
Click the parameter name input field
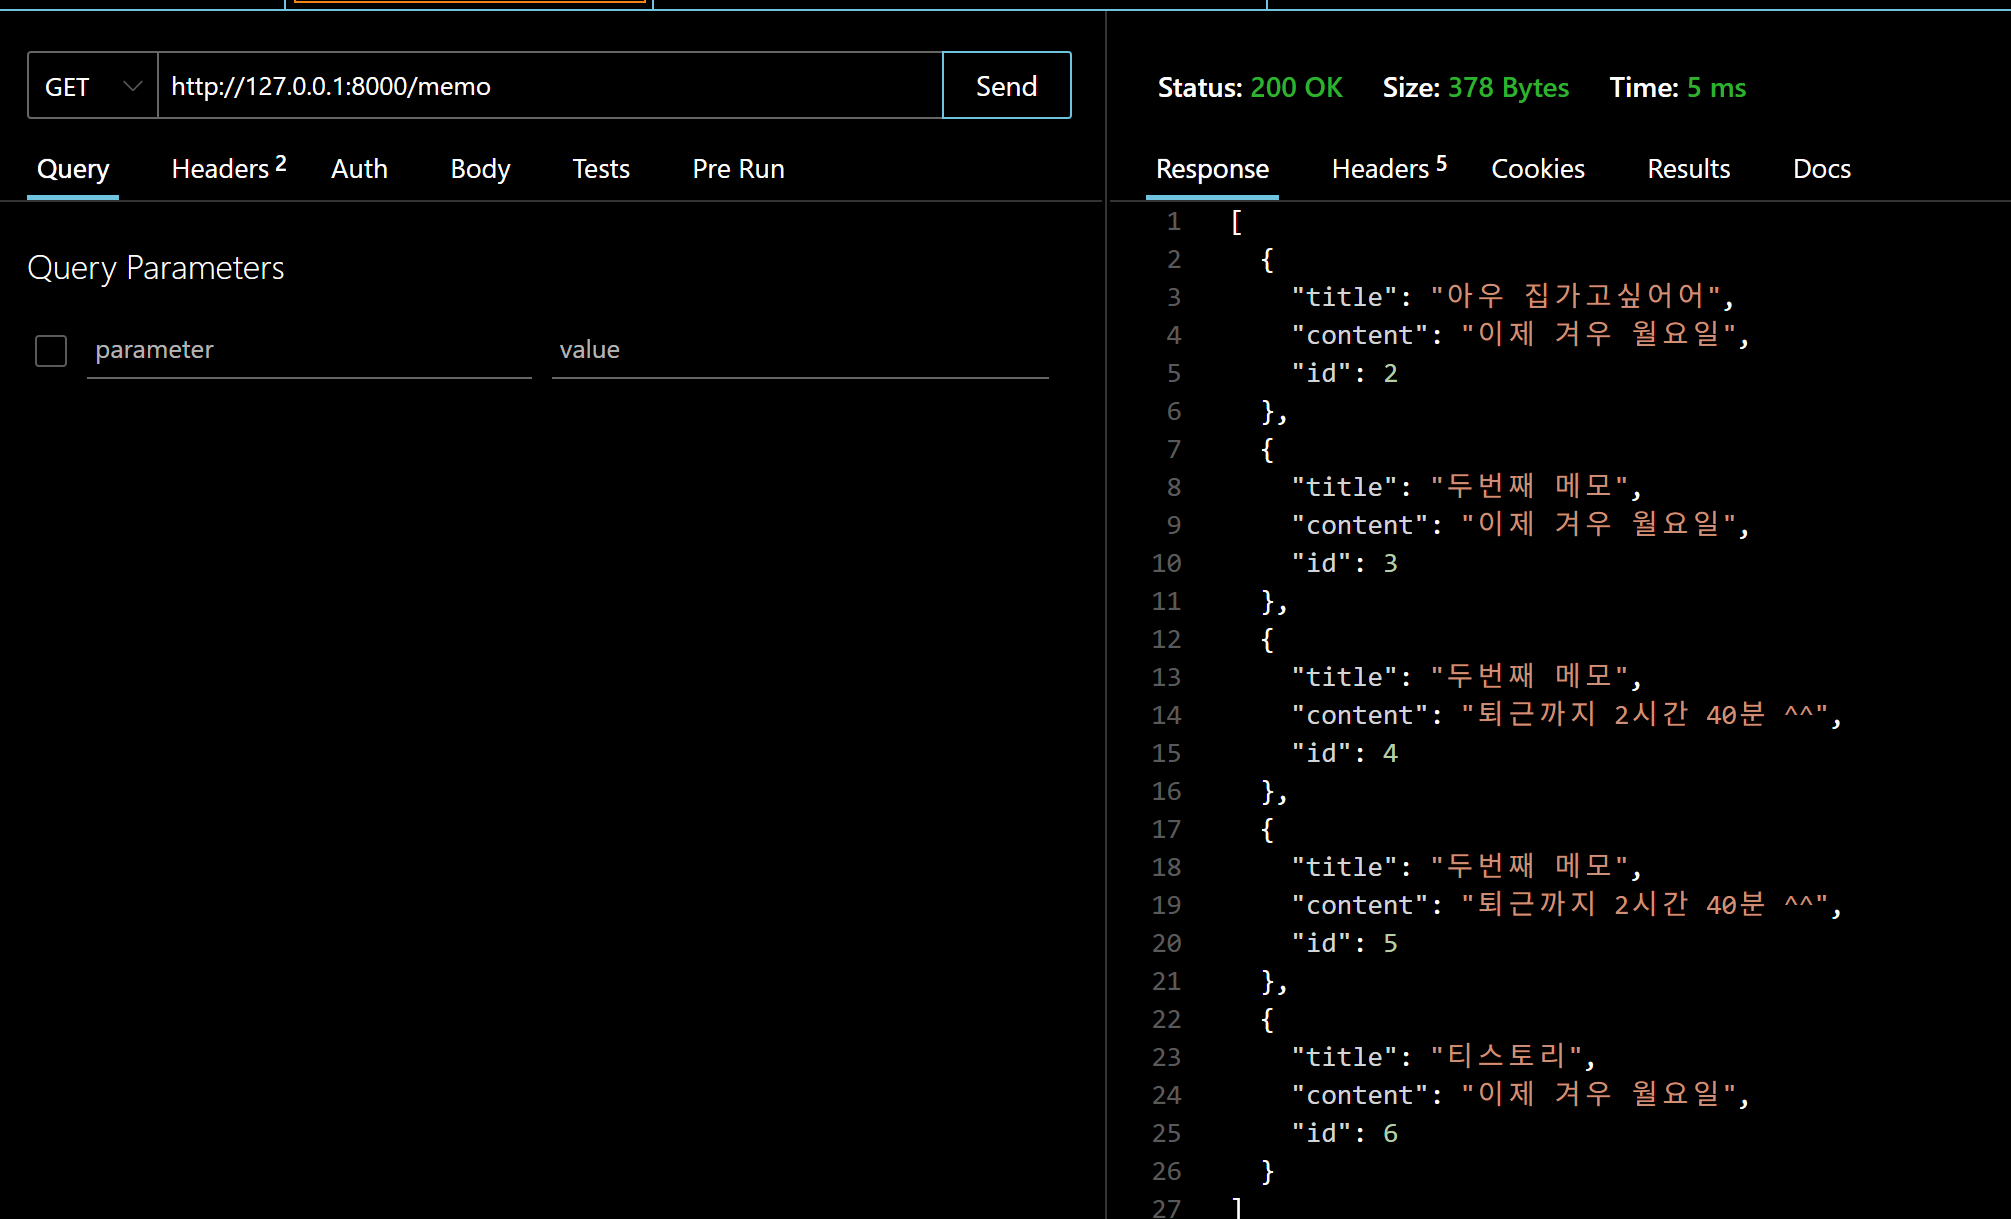pyautogui.click(x=309, y=350)
